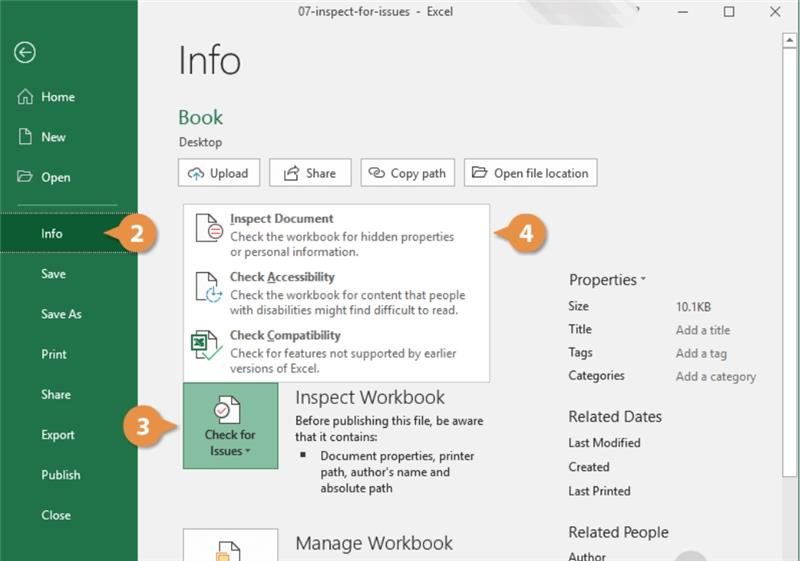Click the Last Modified label
800x561 pixels.
pos(604,443)
